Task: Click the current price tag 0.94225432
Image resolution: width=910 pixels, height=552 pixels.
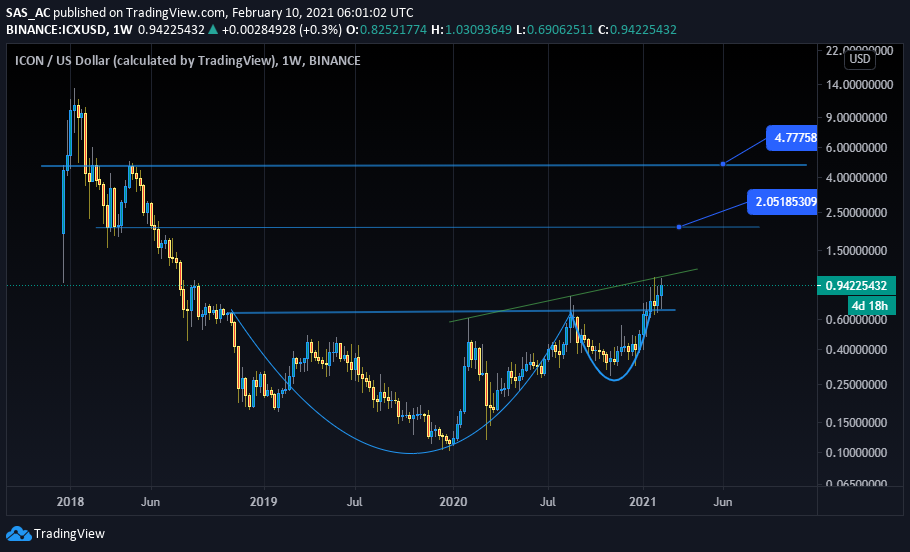Action: (856, 286)
